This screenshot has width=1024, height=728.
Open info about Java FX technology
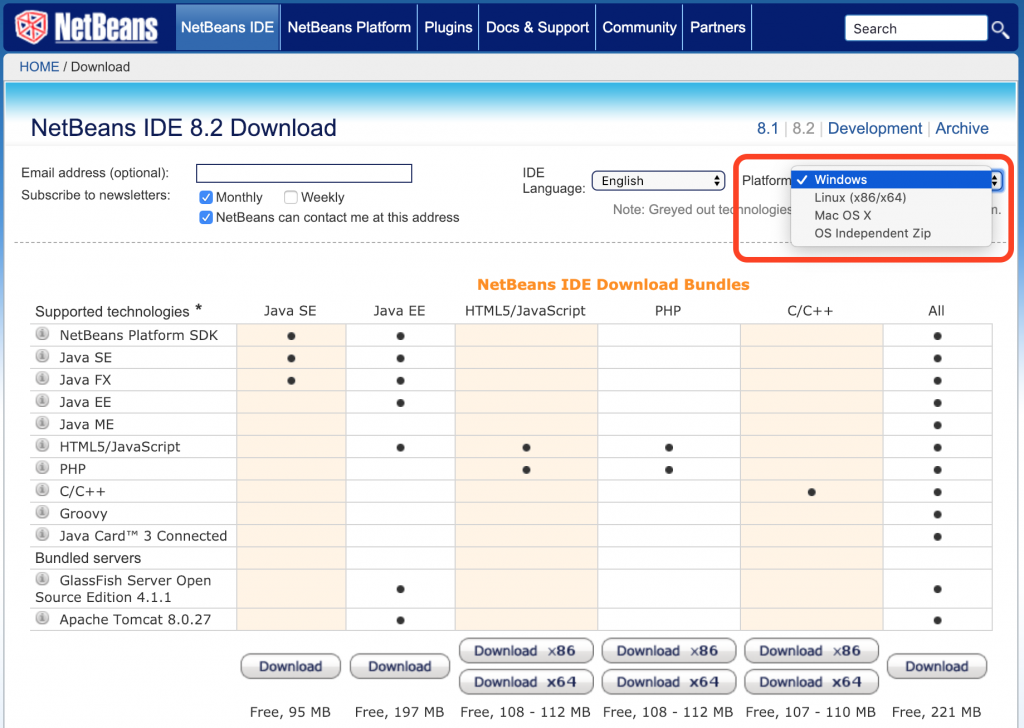pyautogui.click(x=41, y=379)
